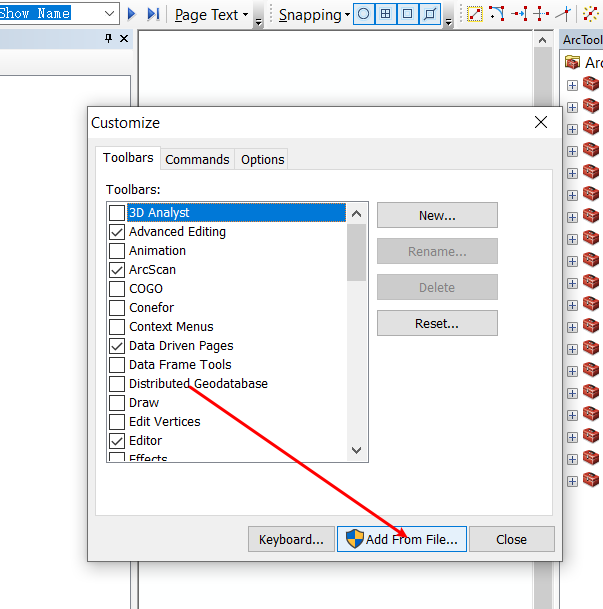This screenshot has height=609, width=603.
Task: Switch to the Toolbars tab
Action: [128, 158]
